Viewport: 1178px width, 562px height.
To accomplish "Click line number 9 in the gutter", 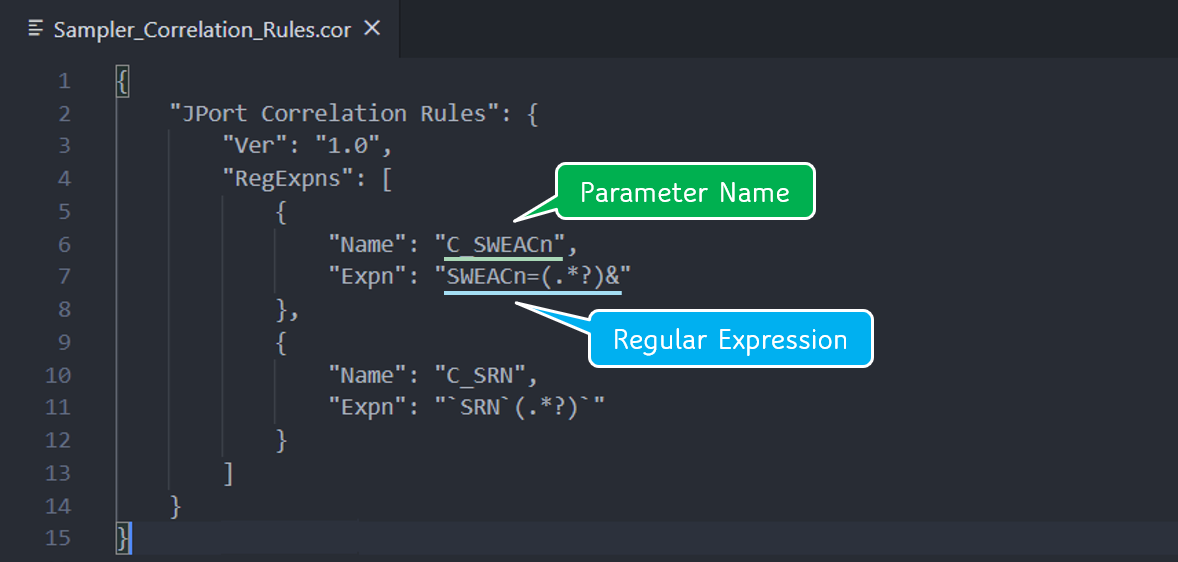I will point(64,342).
